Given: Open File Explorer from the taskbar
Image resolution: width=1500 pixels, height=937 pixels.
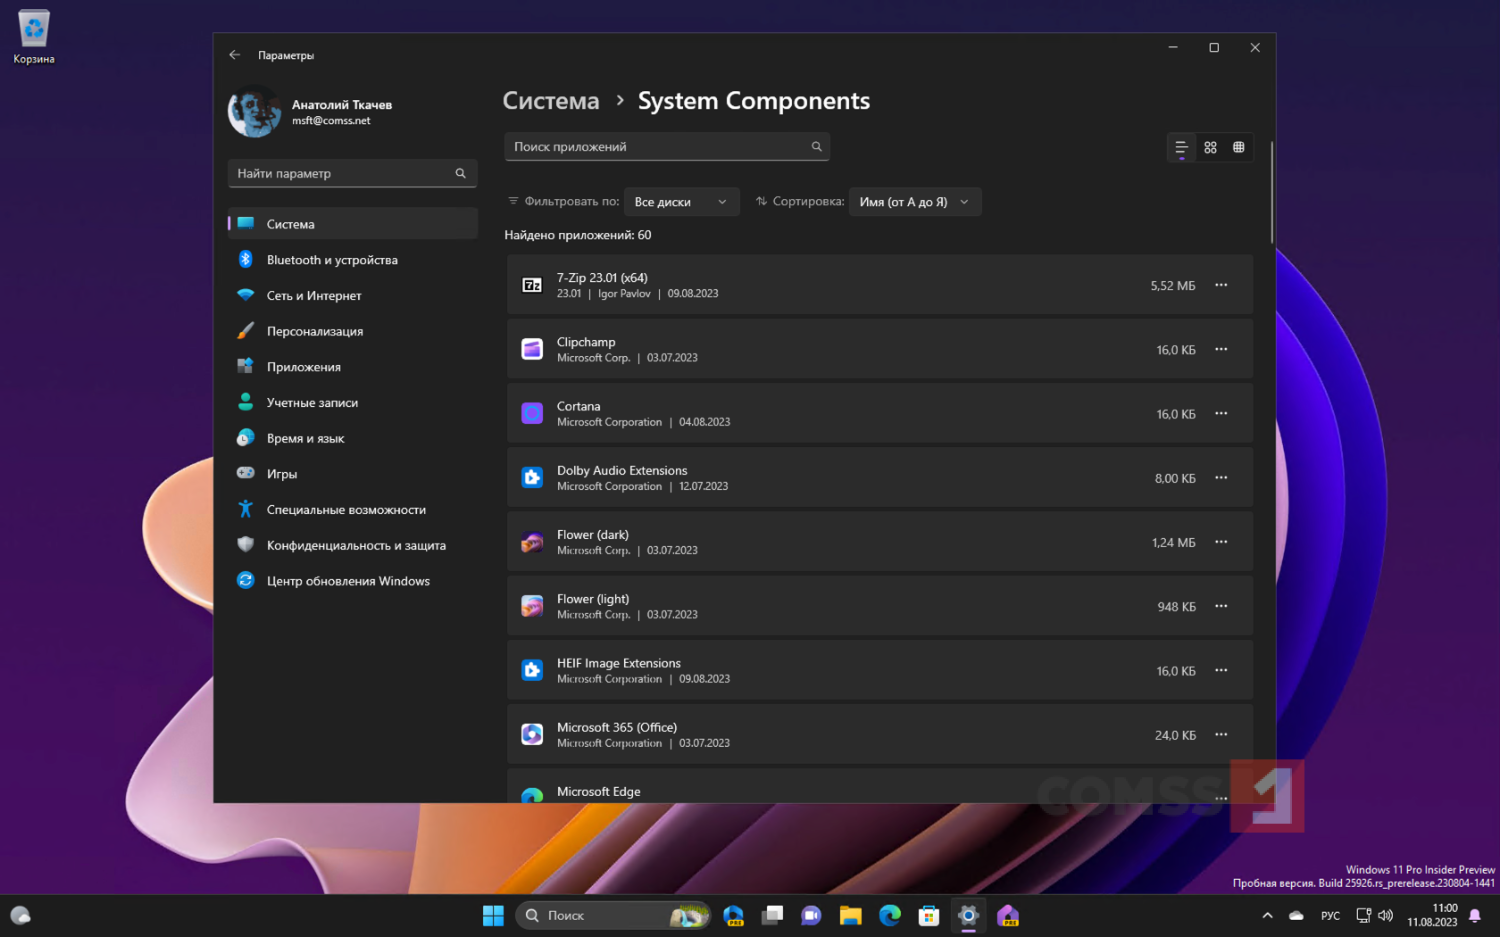Looking at the screenshot, I should (850, 915).
